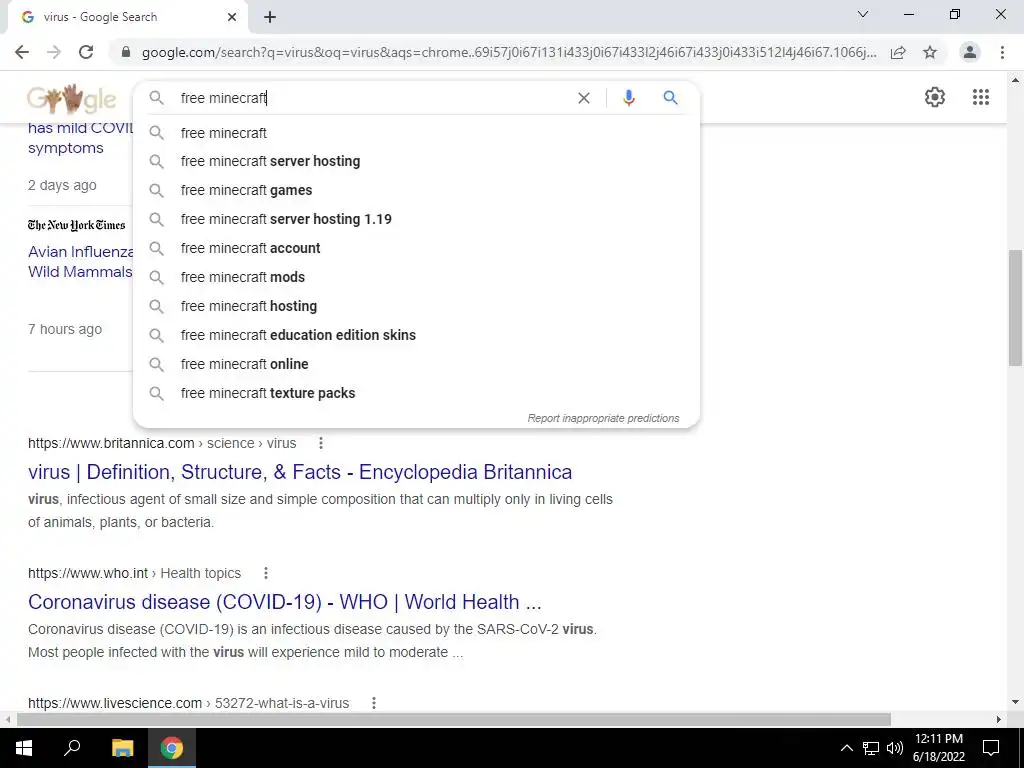
Task: Open more options for who.int result
Action: pos(266,573)
